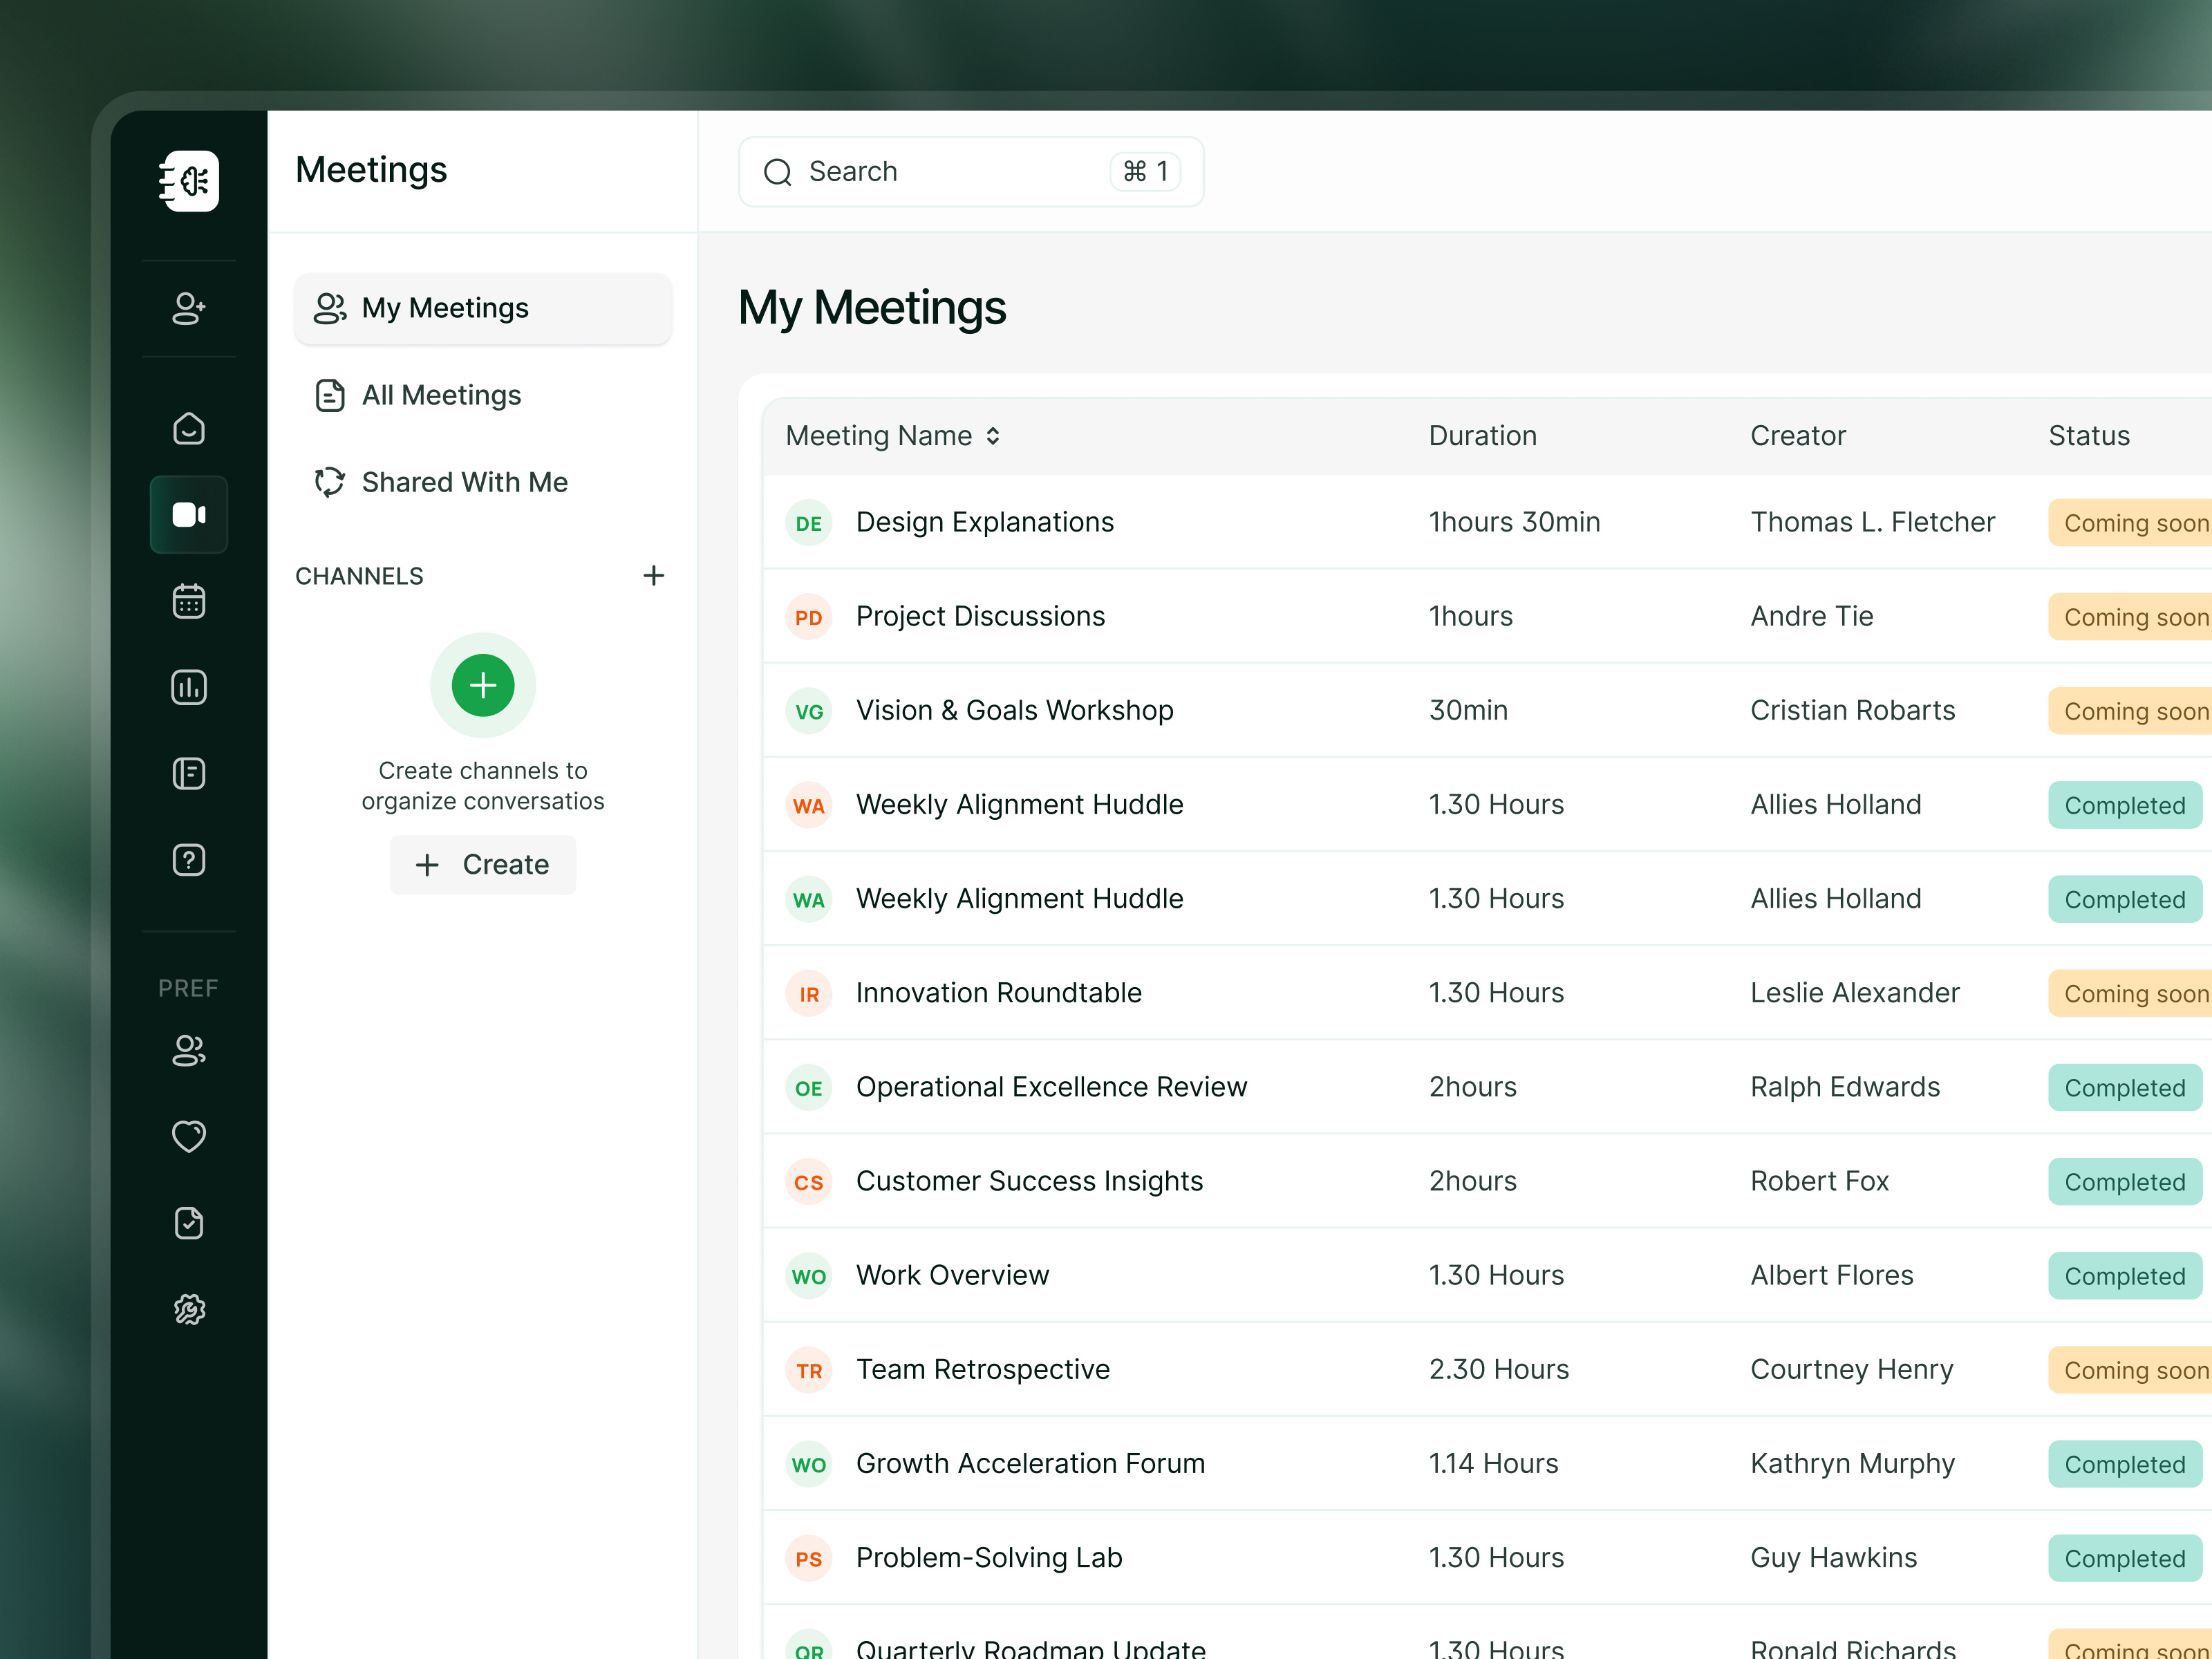Expand the Teams people icon under PREF
2212x1659 pixels.
click(188, 1051)
